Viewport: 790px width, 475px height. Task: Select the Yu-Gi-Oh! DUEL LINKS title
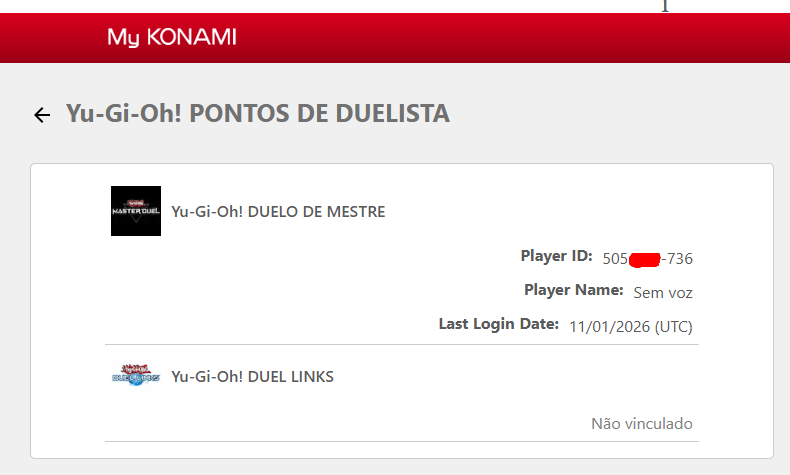252,377
